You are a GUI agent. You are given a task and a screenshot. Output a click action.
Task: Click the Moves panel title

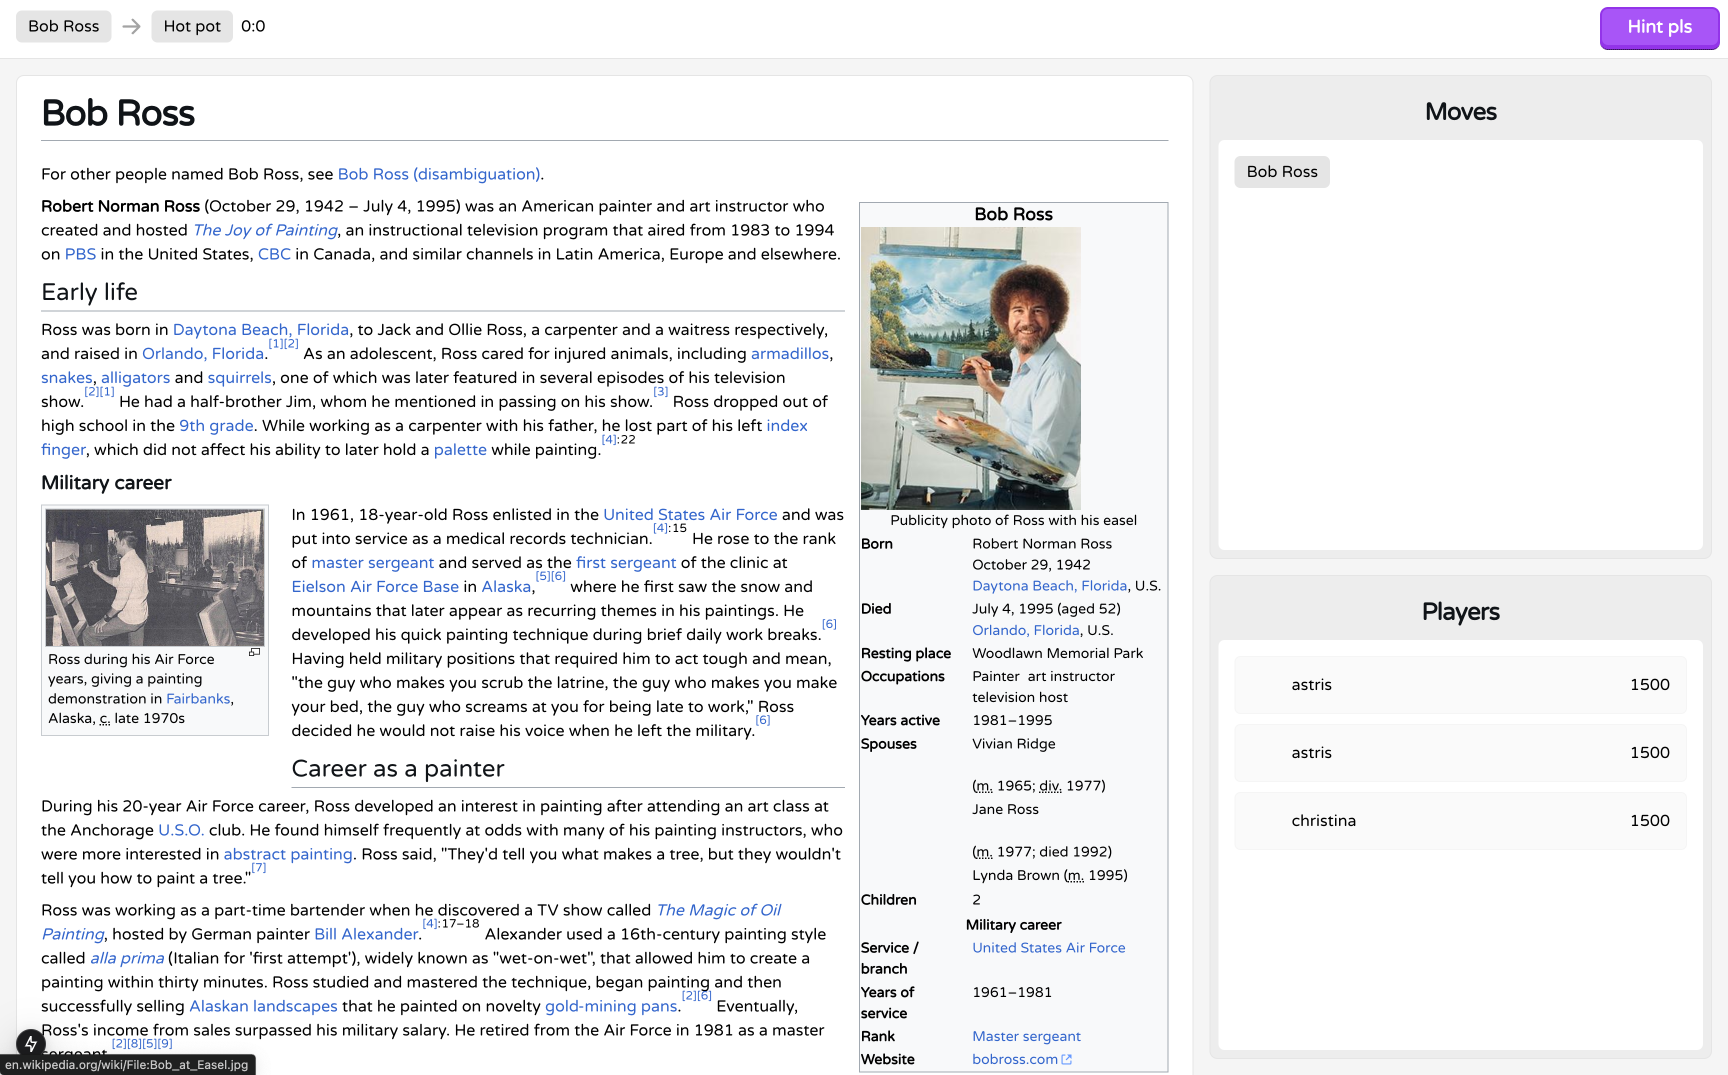coord(1461,112)
